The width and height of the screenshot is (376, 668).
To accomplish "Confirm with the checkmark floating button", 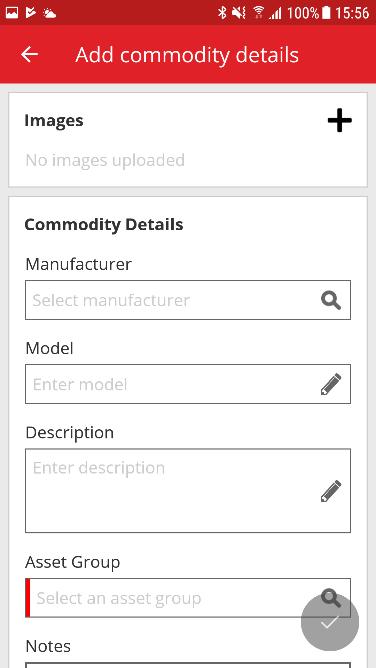I will (330, 622).
